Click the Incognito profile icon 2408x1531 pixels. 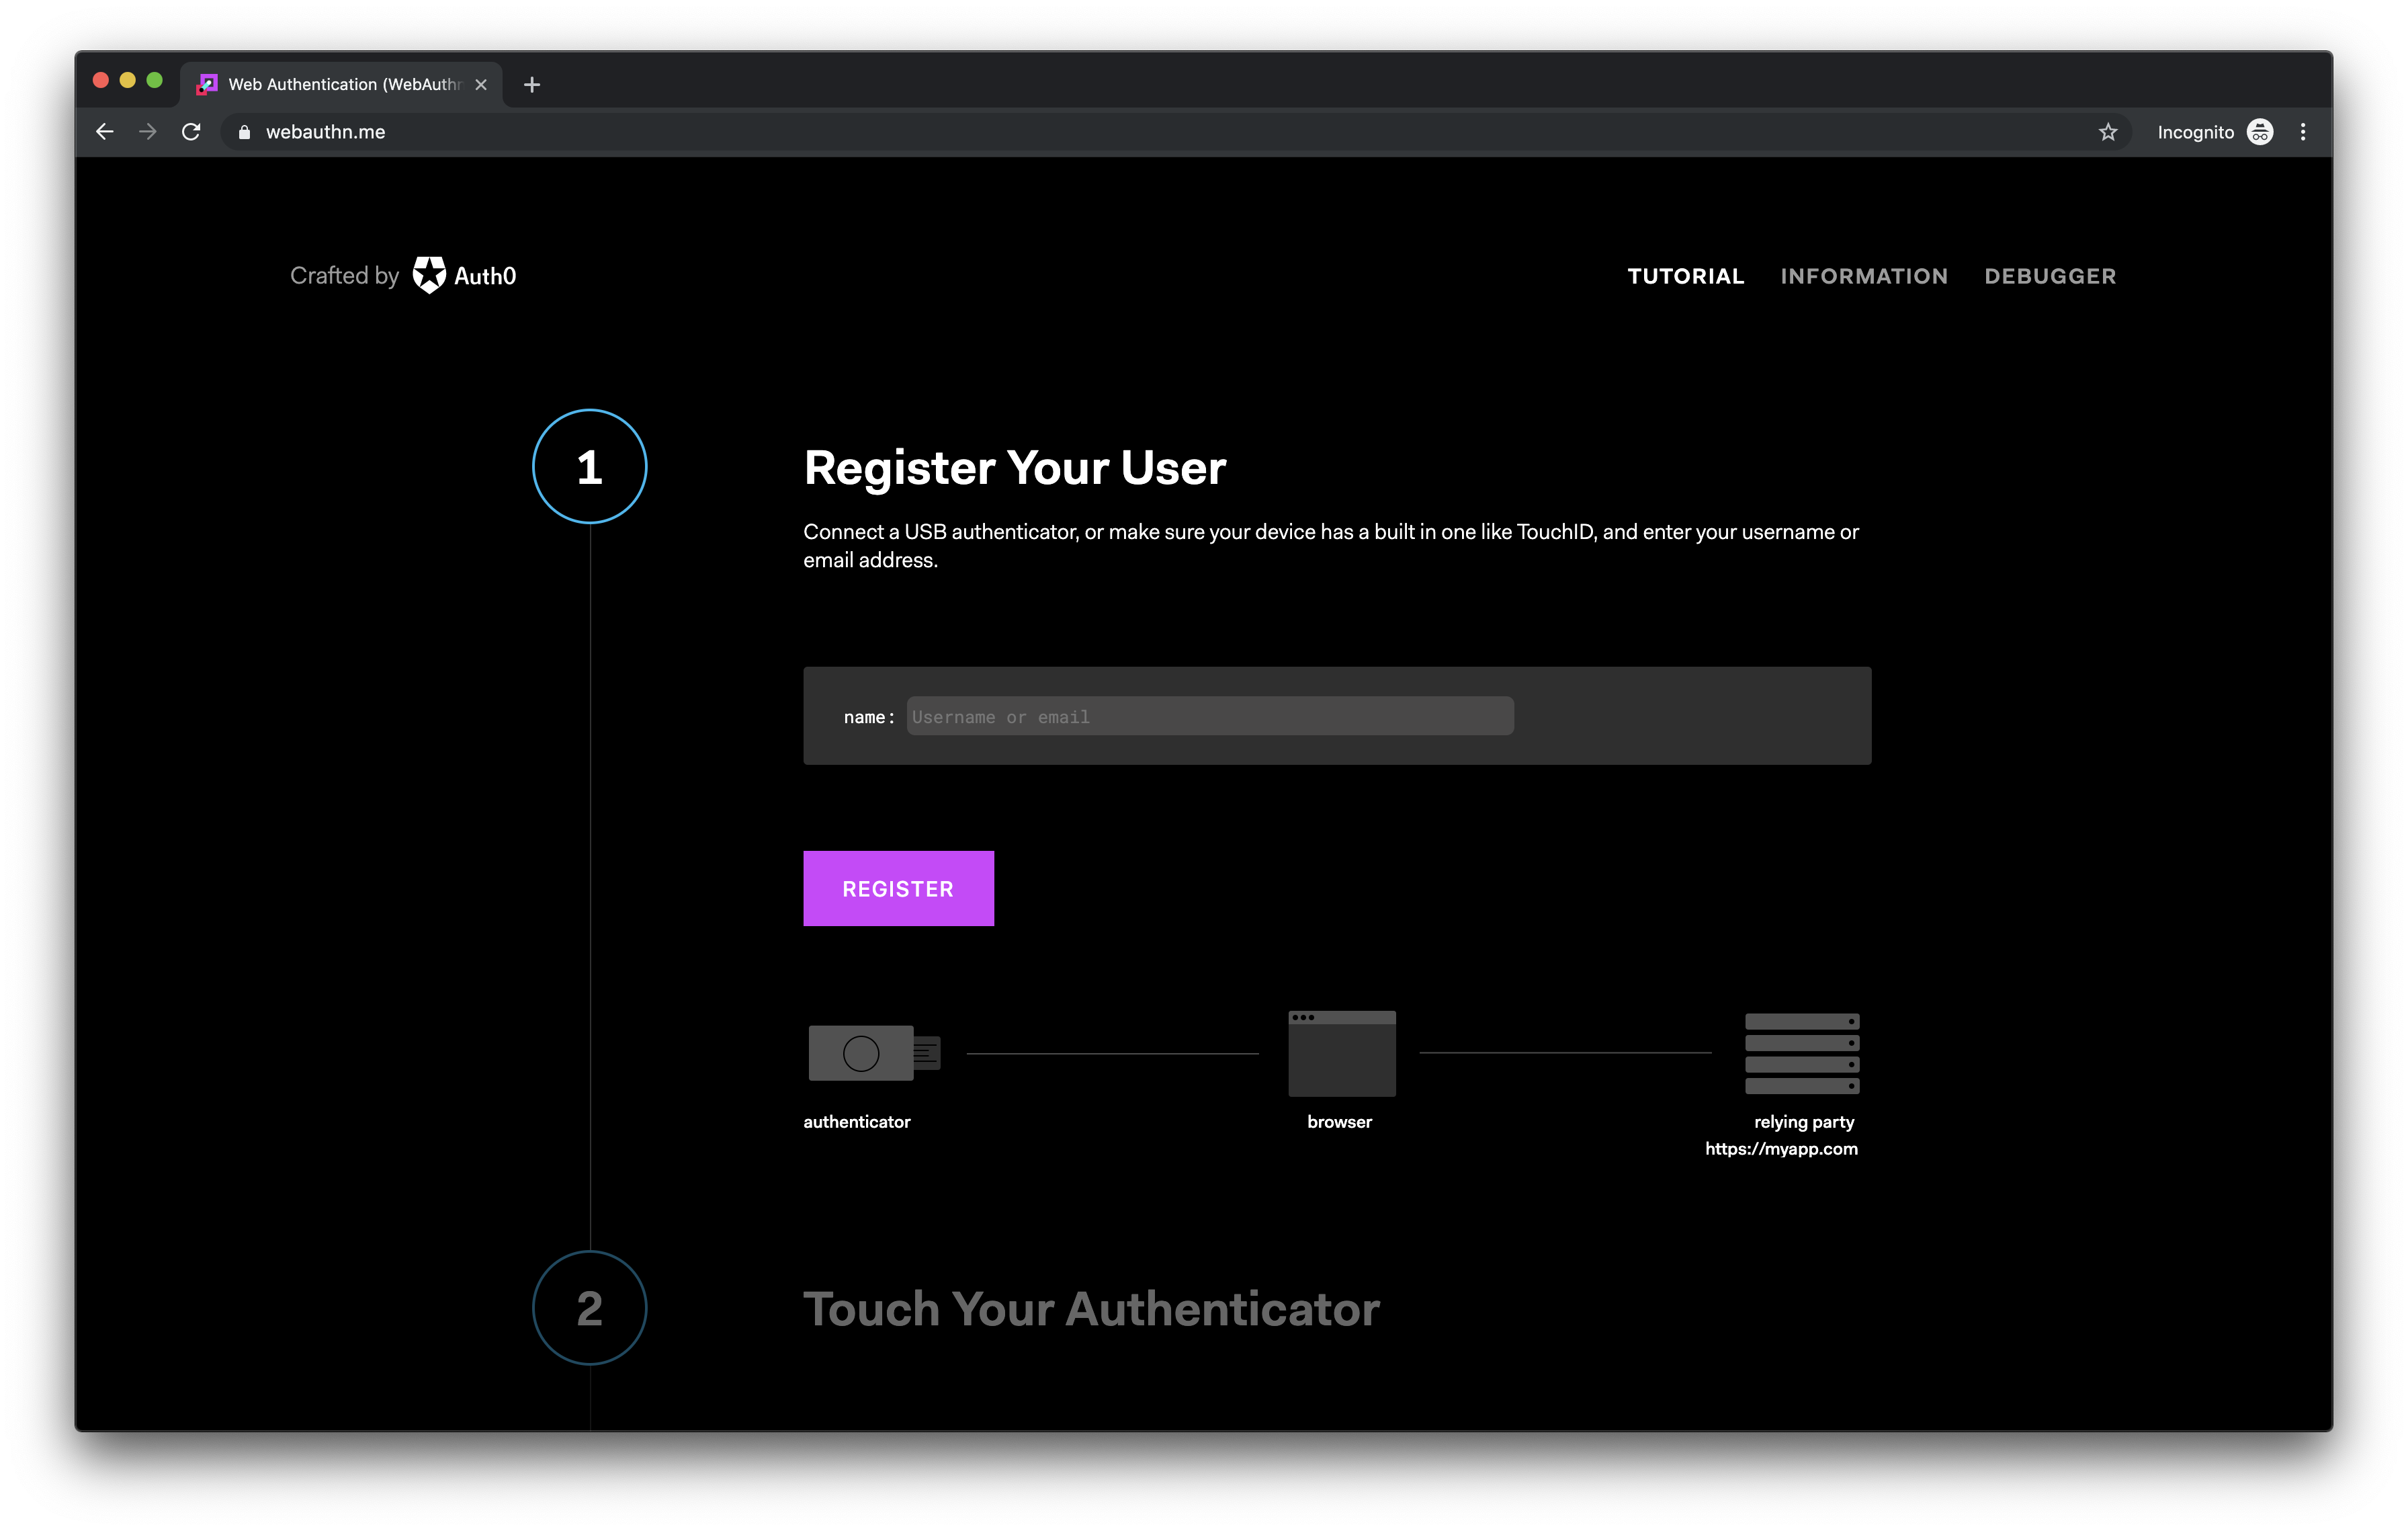click(x=2260, y=132)
